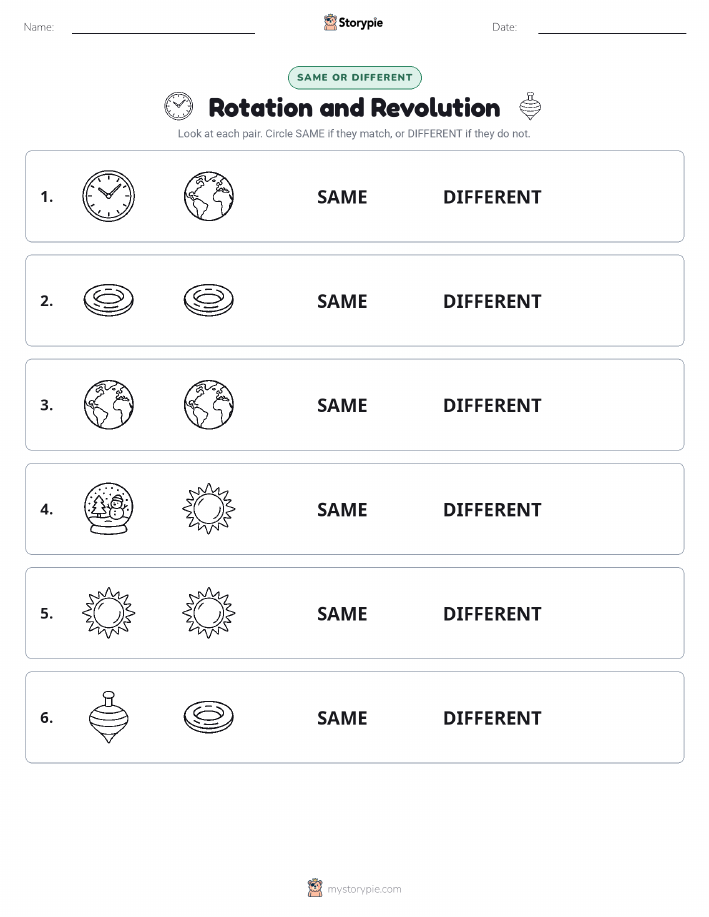Click the second sun in row 5
This screenshot has width=709, height=917.
(209, 613)
